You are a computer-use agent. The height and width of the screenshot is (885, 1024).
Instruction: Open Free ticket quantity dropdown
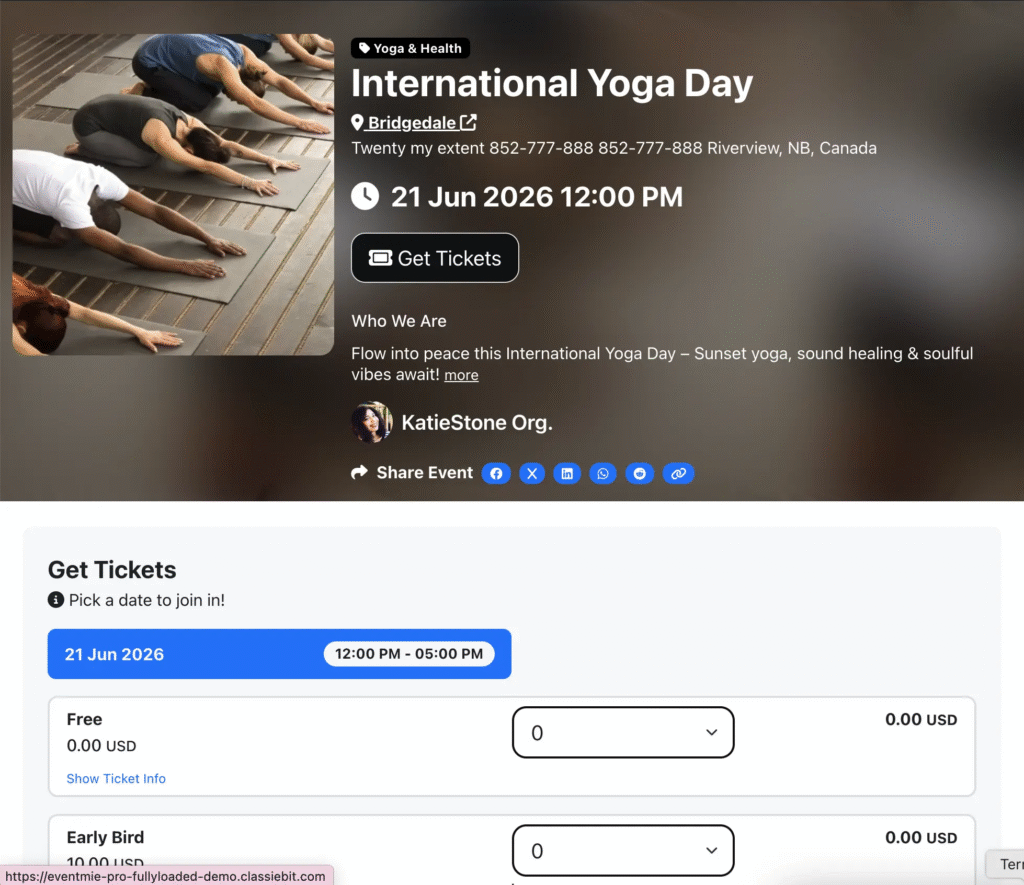pyautogui.click(x=623, y=733)
